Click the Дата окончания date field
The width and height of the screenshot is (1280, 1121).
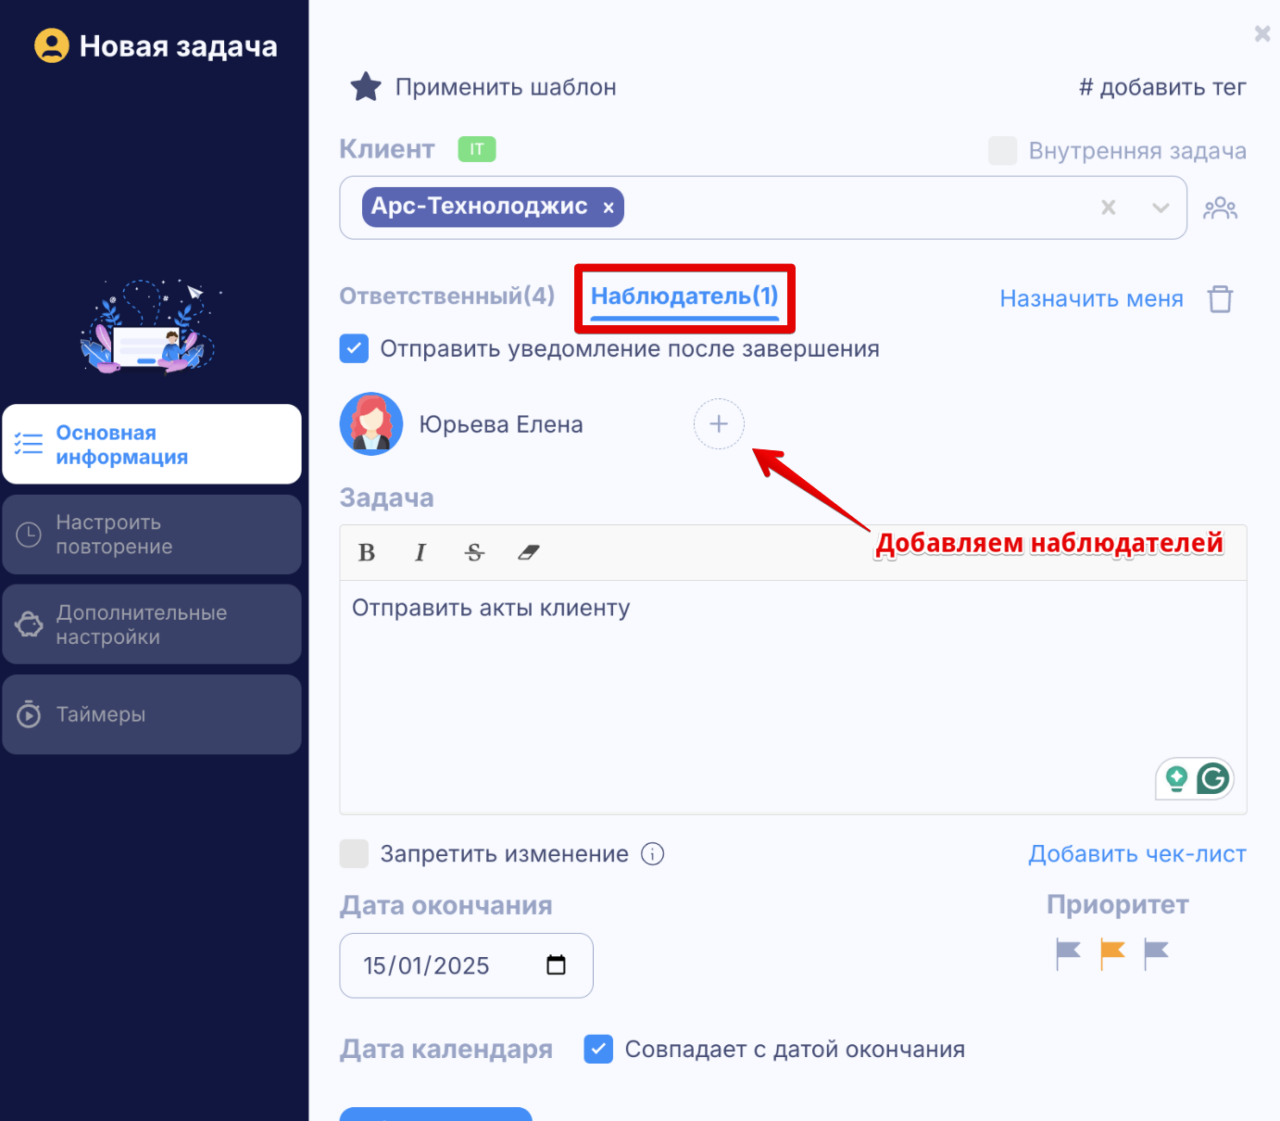pyautogui.click(x=466, y=965)
